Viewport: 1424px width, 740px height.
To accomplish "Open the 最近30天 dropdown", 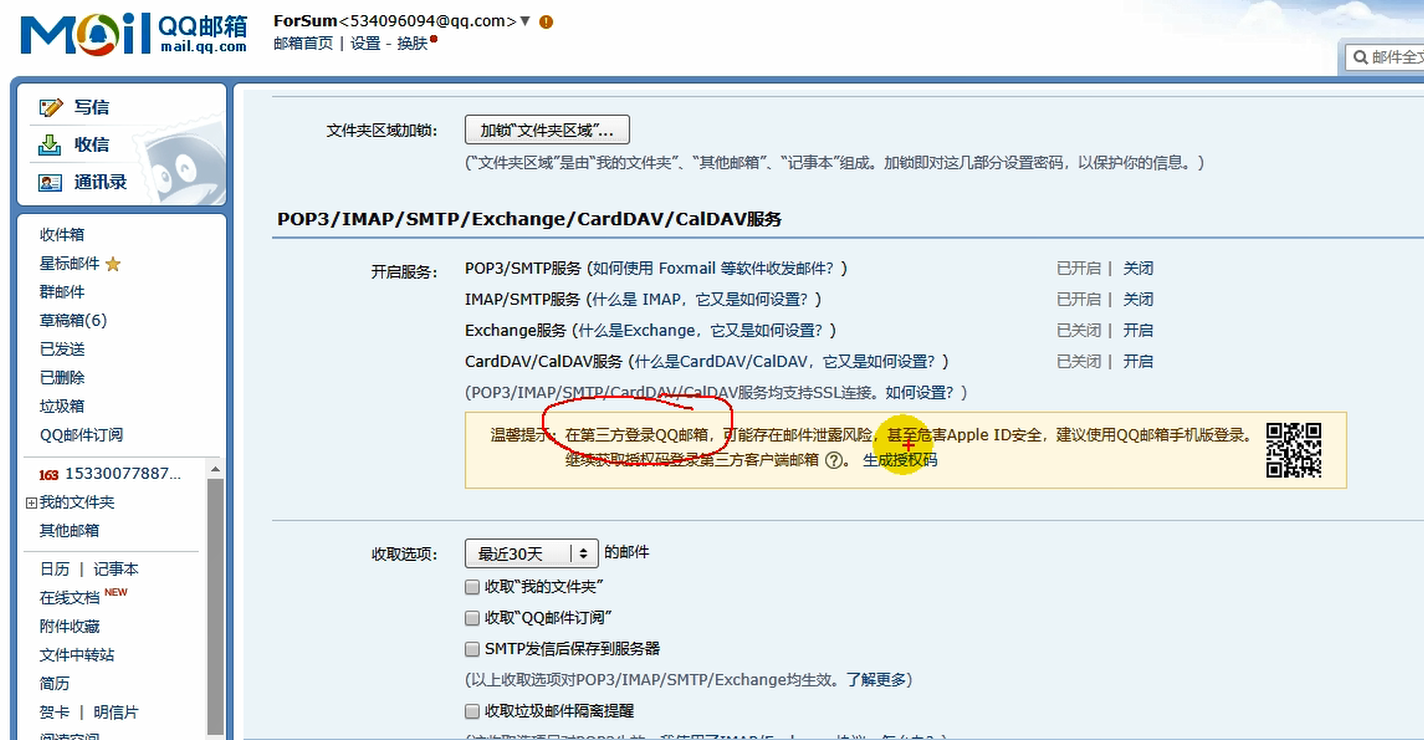I will pyautogui.click(x=532, y=553).
